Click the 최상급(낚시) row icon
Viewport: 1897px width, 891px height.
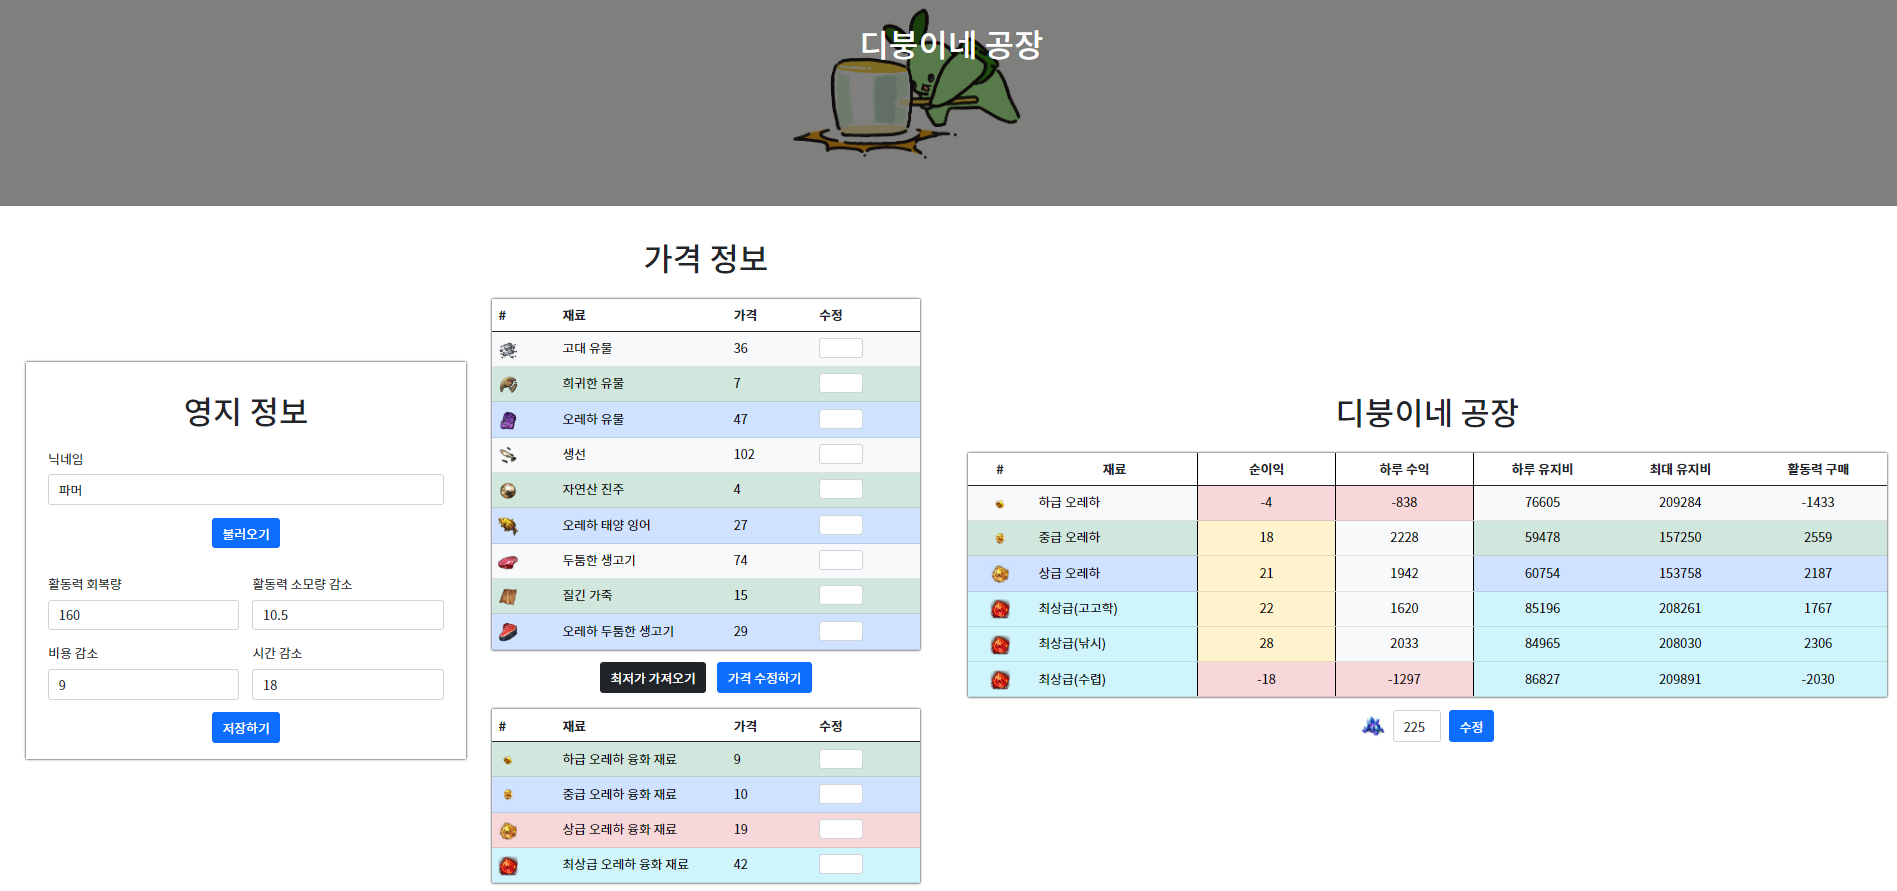1000,644
